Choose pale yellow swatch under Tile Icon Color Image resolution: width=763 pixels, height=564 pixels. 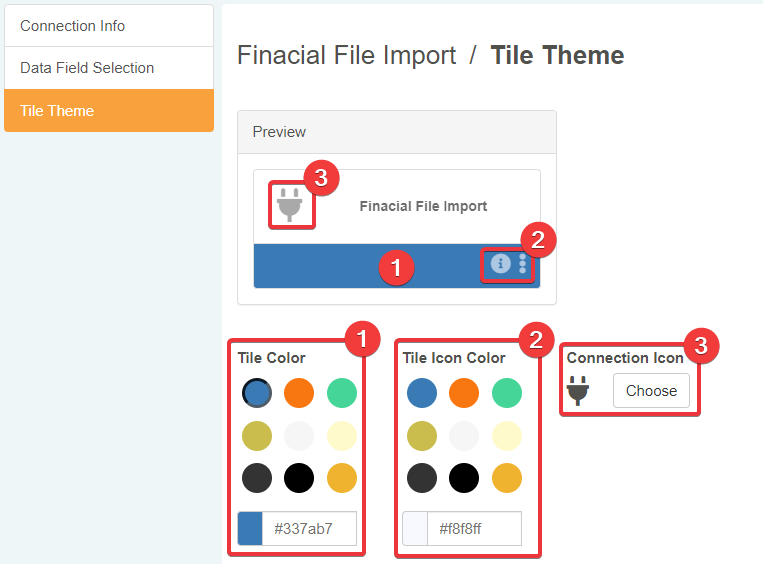[x=507, y=436]
